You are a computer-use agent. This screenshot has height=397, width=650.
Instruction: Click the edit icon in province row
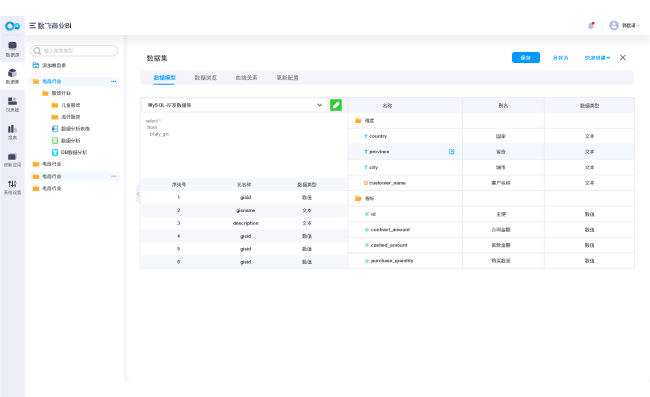click(451, 152)
